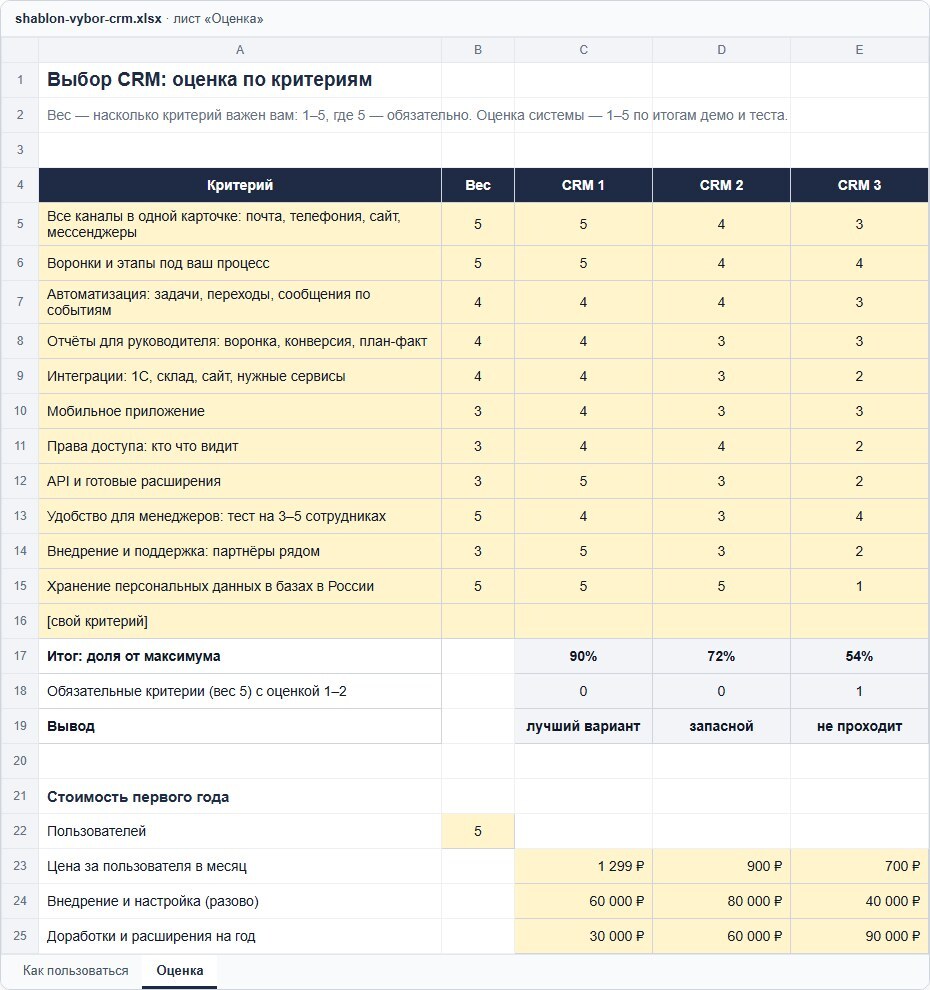Click the file name «shablon-vybor-crm.xlsx»
This screenshot has height=990, width=930.
(88, 19)
